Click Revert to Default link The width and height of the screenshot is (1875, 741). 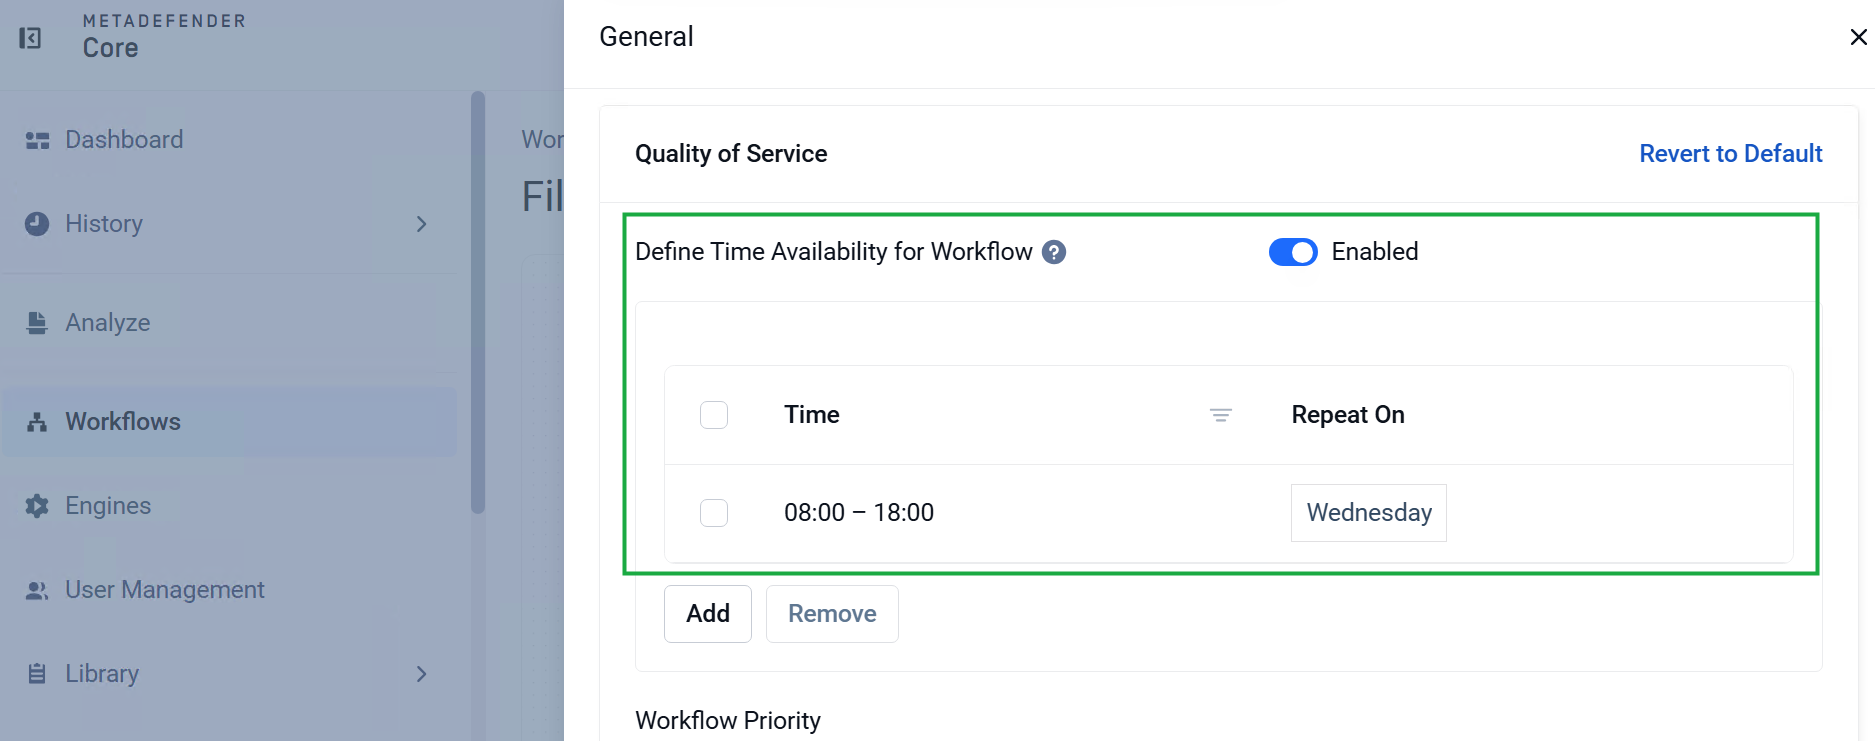(1731, 154)
